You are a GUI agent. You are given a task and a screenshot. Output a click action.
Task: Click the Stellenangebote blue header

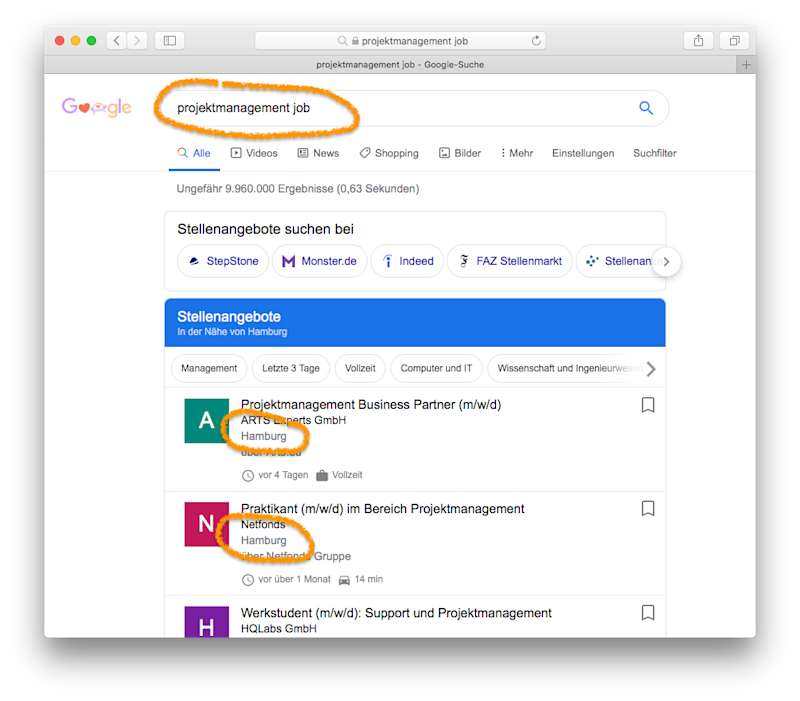(415, 323)
